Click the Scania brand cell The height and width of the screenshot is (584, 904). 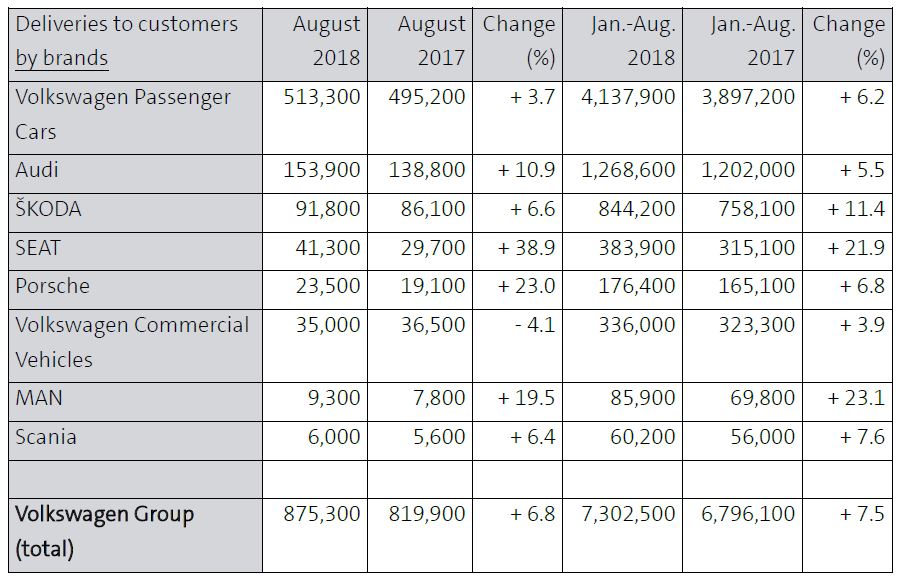pos(46,437)
